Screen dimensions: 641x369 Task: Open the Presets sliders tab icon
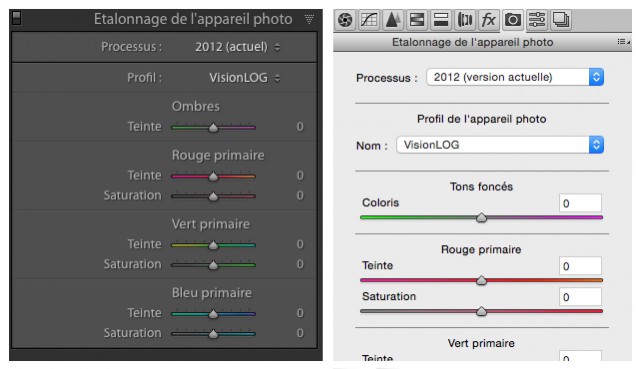537,20
